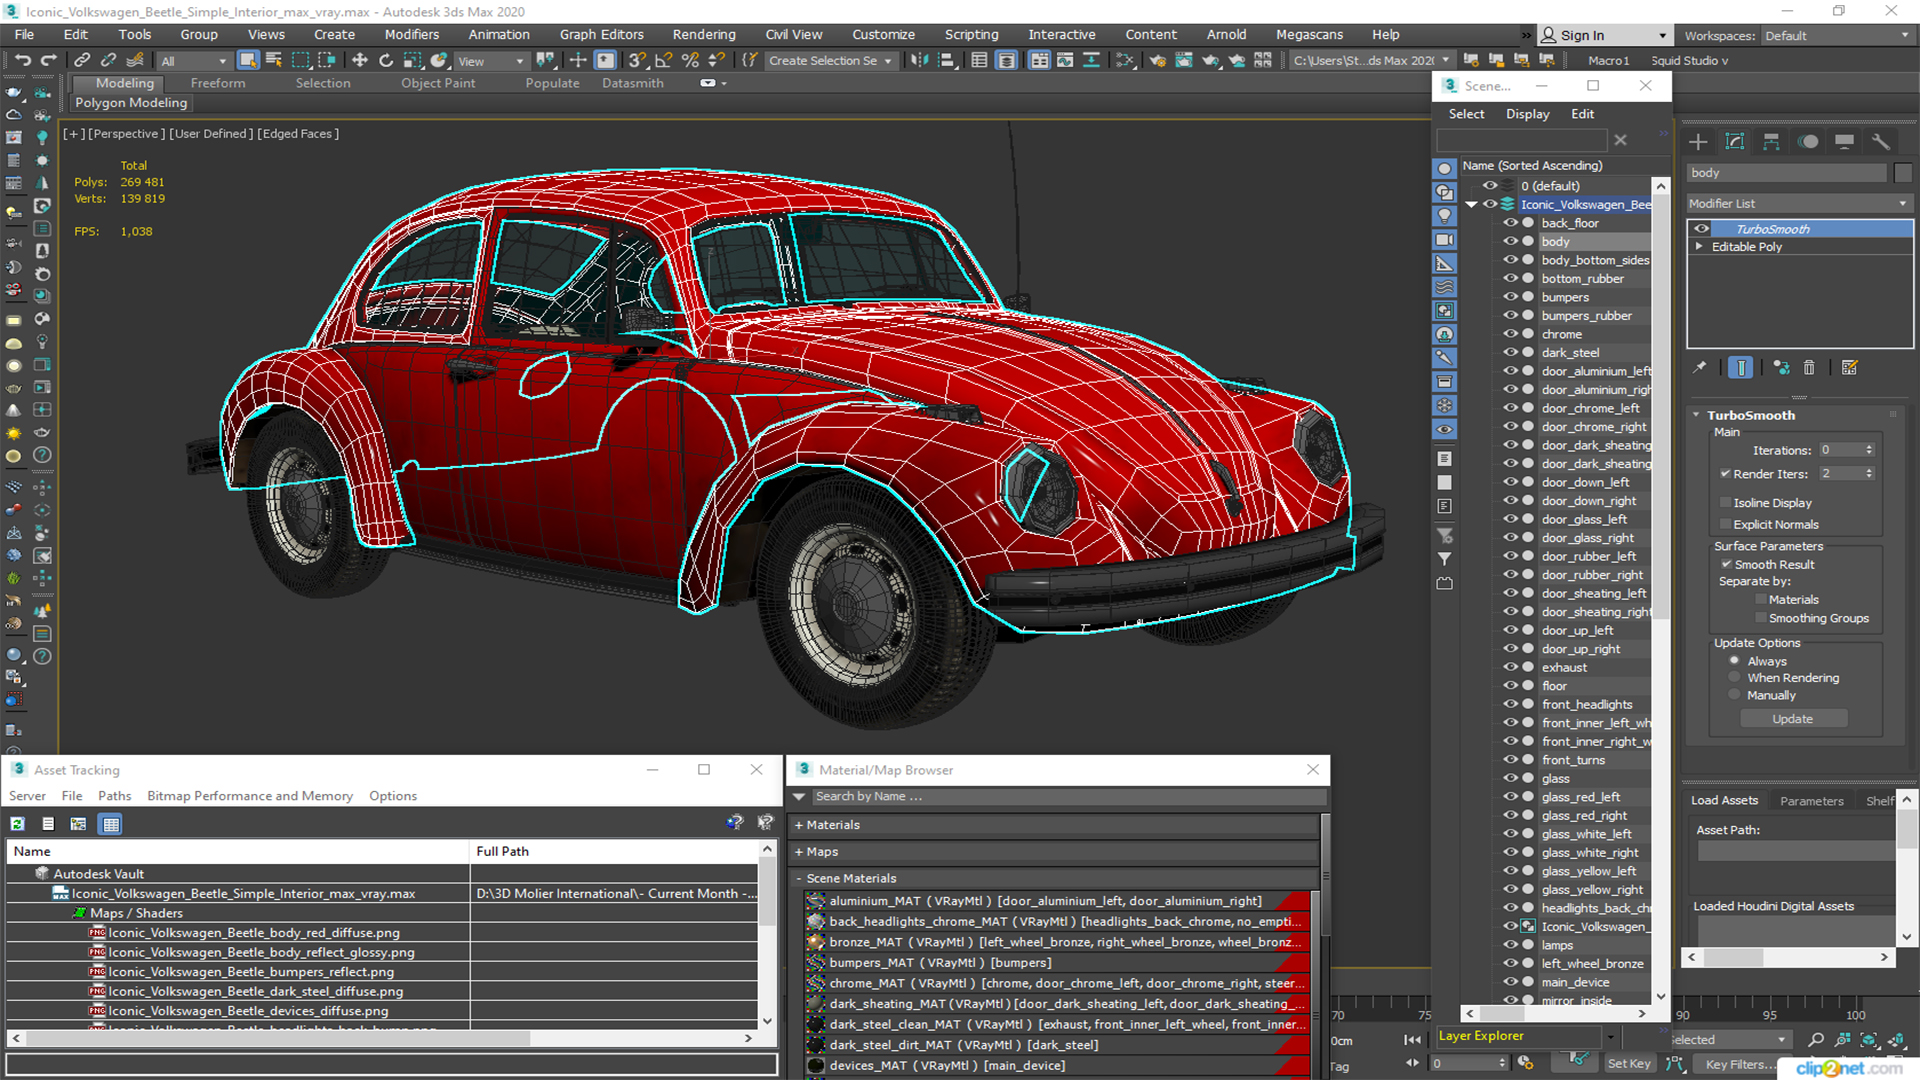This screenshot has height=1080, width=1920.
Task: Hide the bumpers layer object eye
Action: (x=1510, y=297)
